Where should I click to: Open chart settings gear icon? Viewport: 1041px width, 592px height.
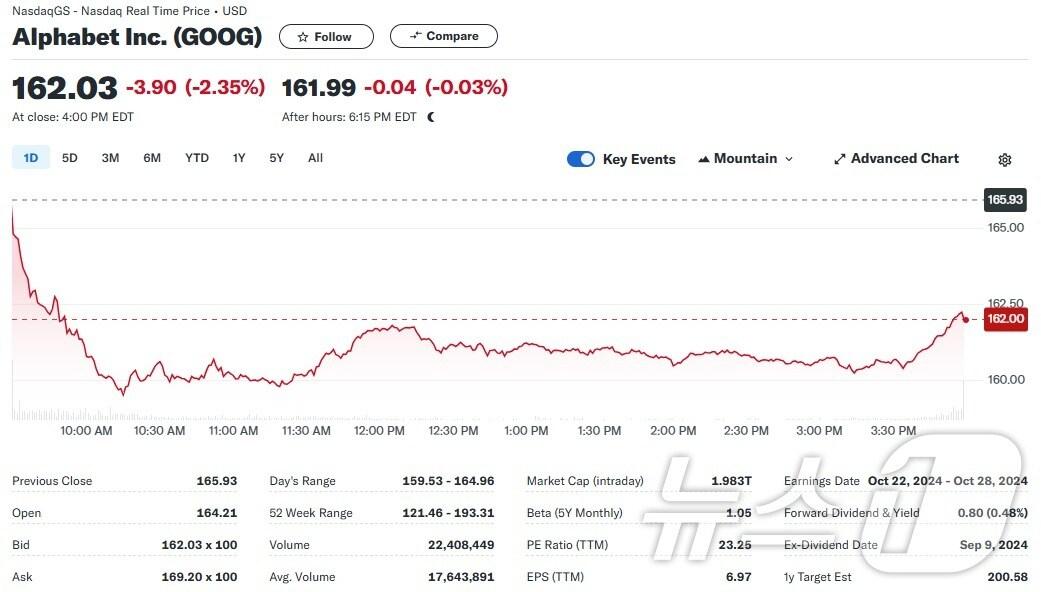pyautogui.click(x=1005, y=160)
